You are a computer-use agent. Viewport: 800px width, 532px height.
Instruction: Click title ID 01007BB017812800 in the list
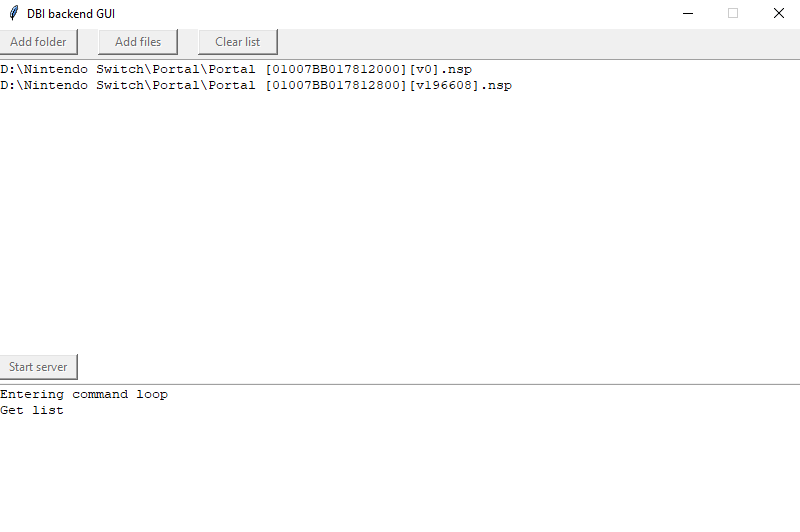click(x=335, y=86)
